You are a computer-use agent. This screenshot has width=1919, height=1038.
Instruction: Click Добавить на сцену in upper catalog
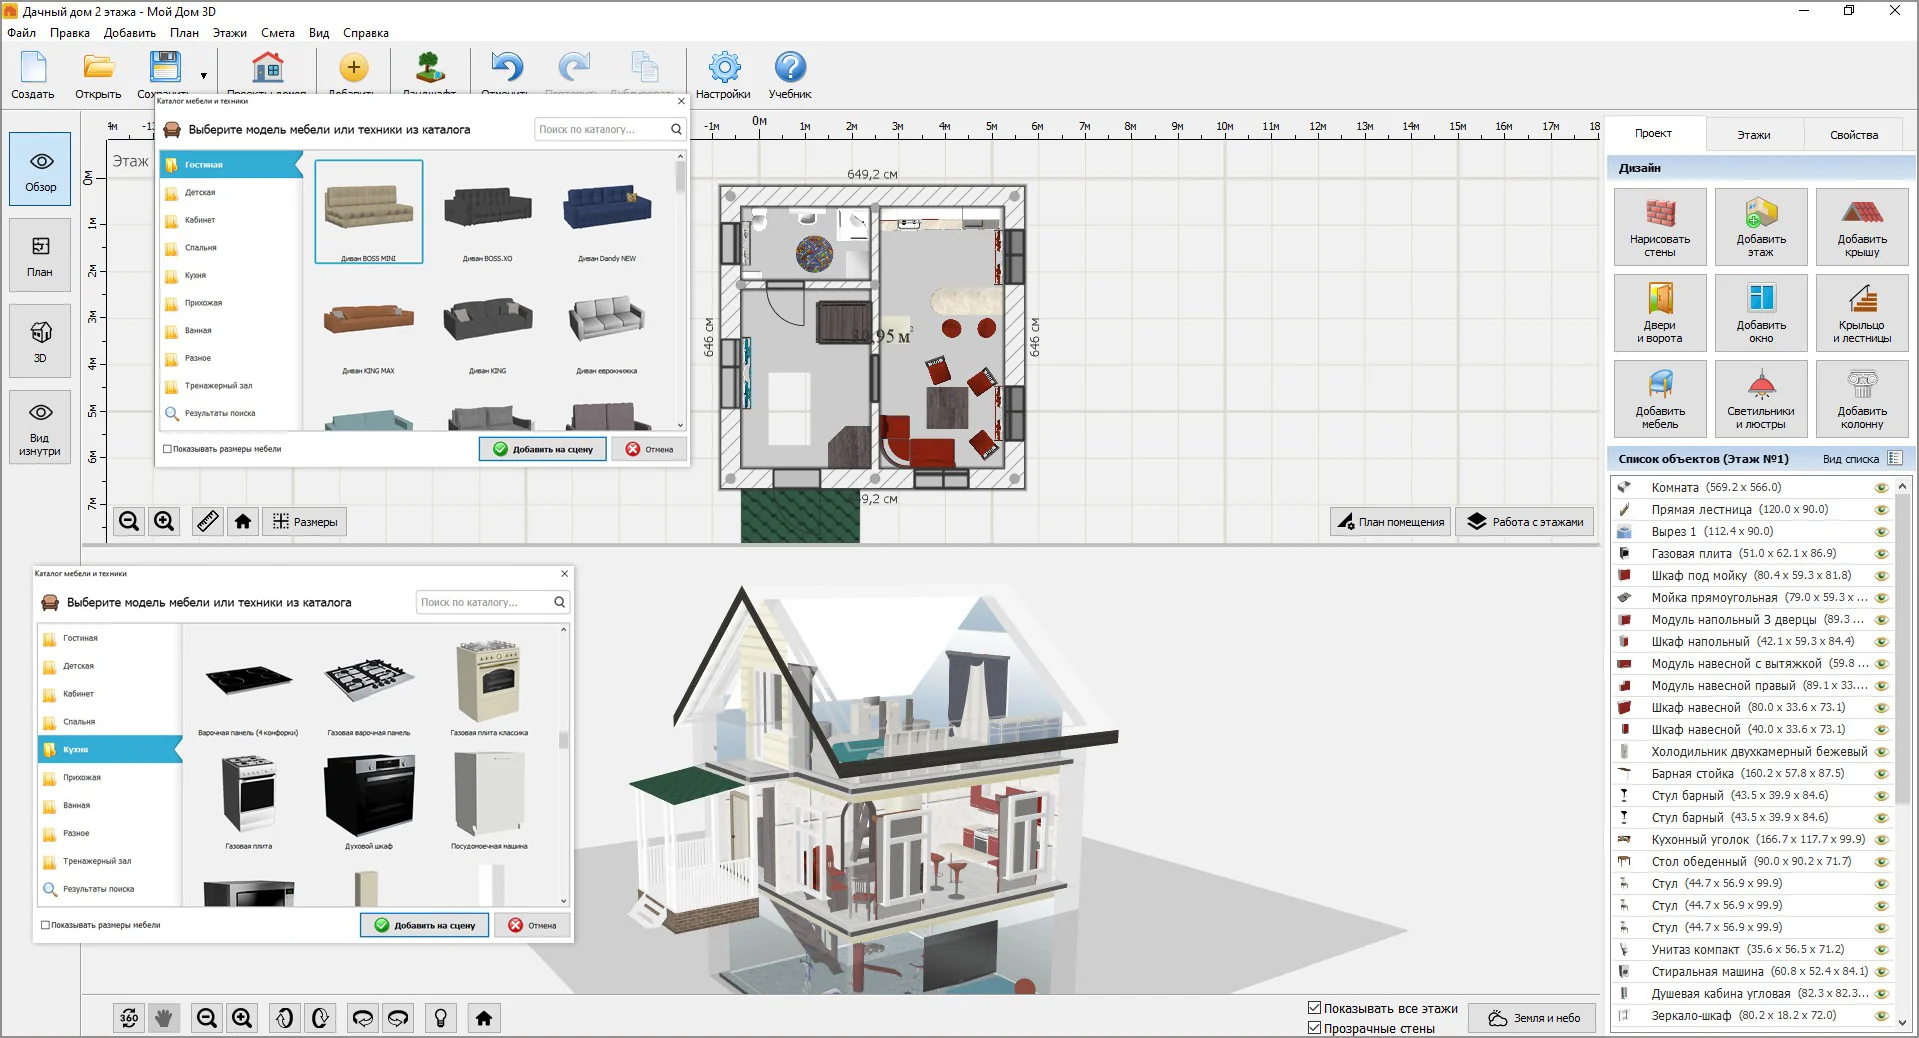[x=542, y=449]
